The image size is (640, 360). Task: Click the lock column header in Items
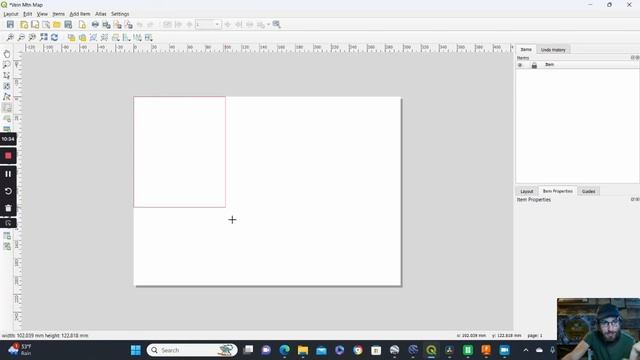(534, 65)
